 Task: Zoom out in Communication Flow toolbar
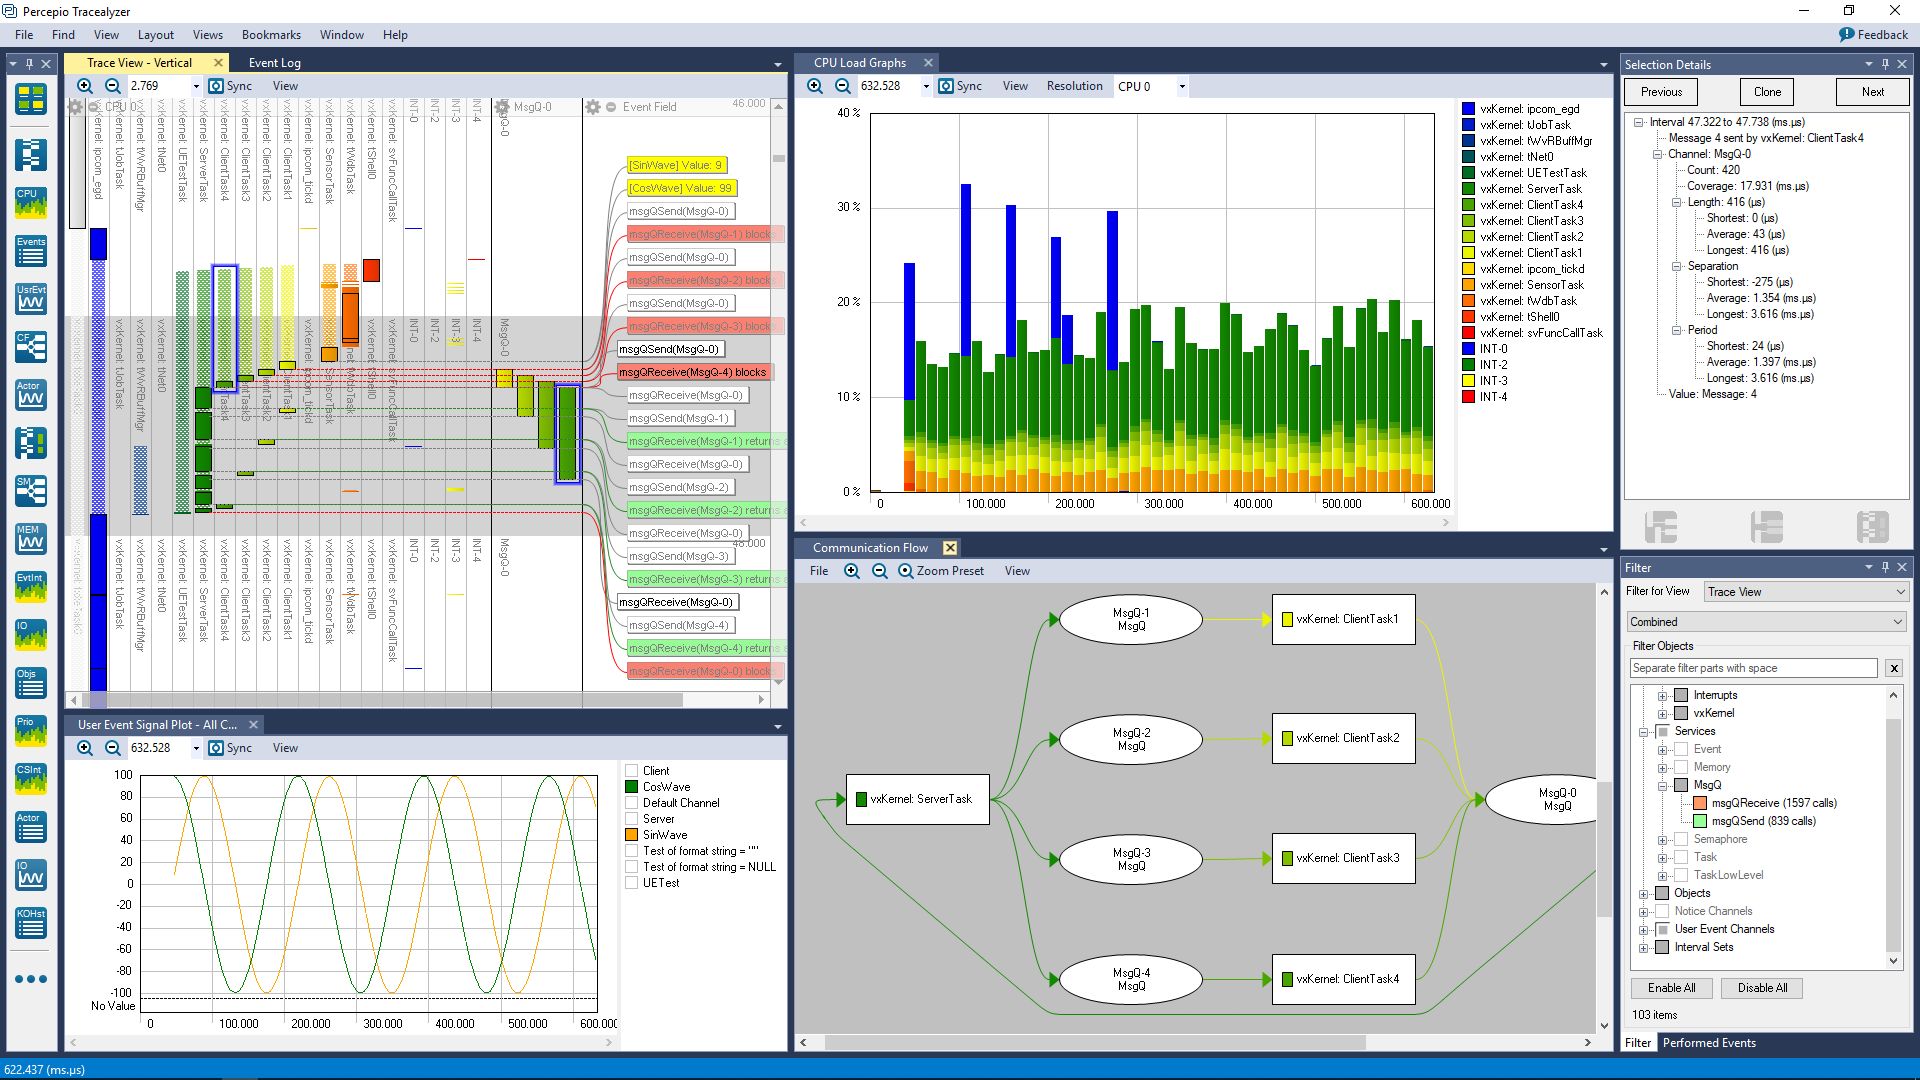(x=879, y=571)
